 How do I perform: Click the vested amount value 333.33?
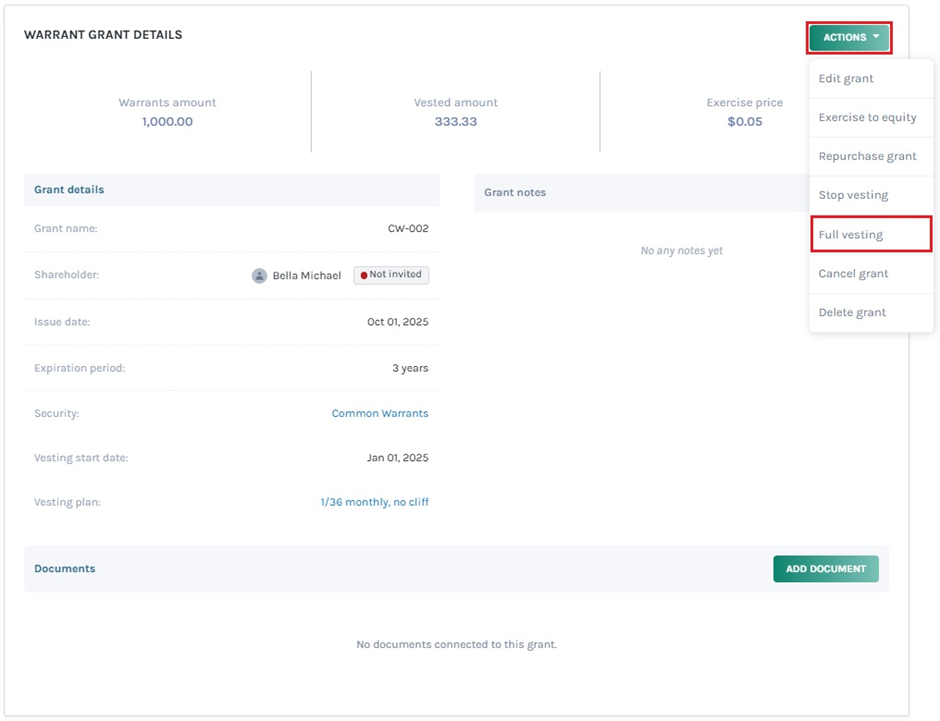455,122
